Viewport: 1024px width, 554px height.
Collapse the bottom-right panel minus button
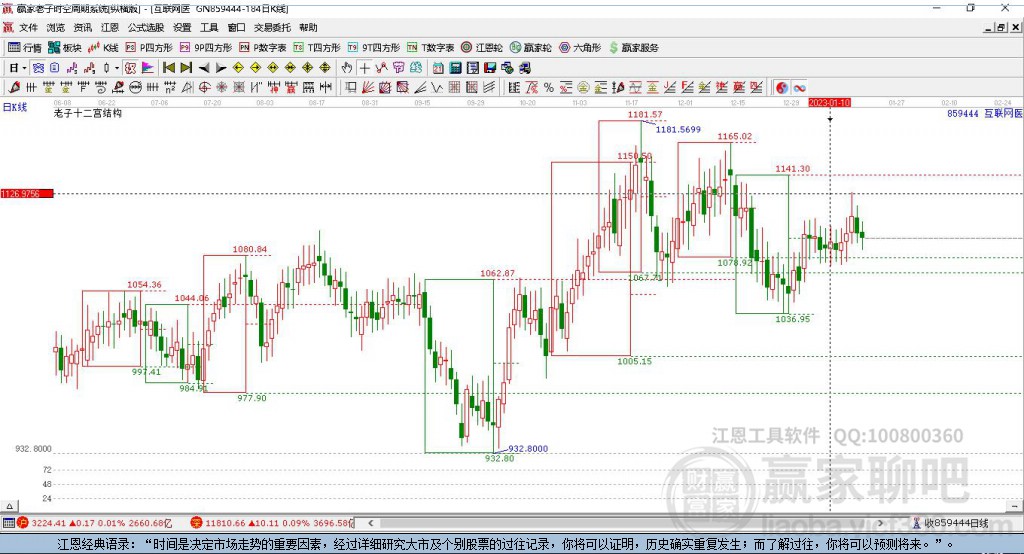coord(1014,506)
